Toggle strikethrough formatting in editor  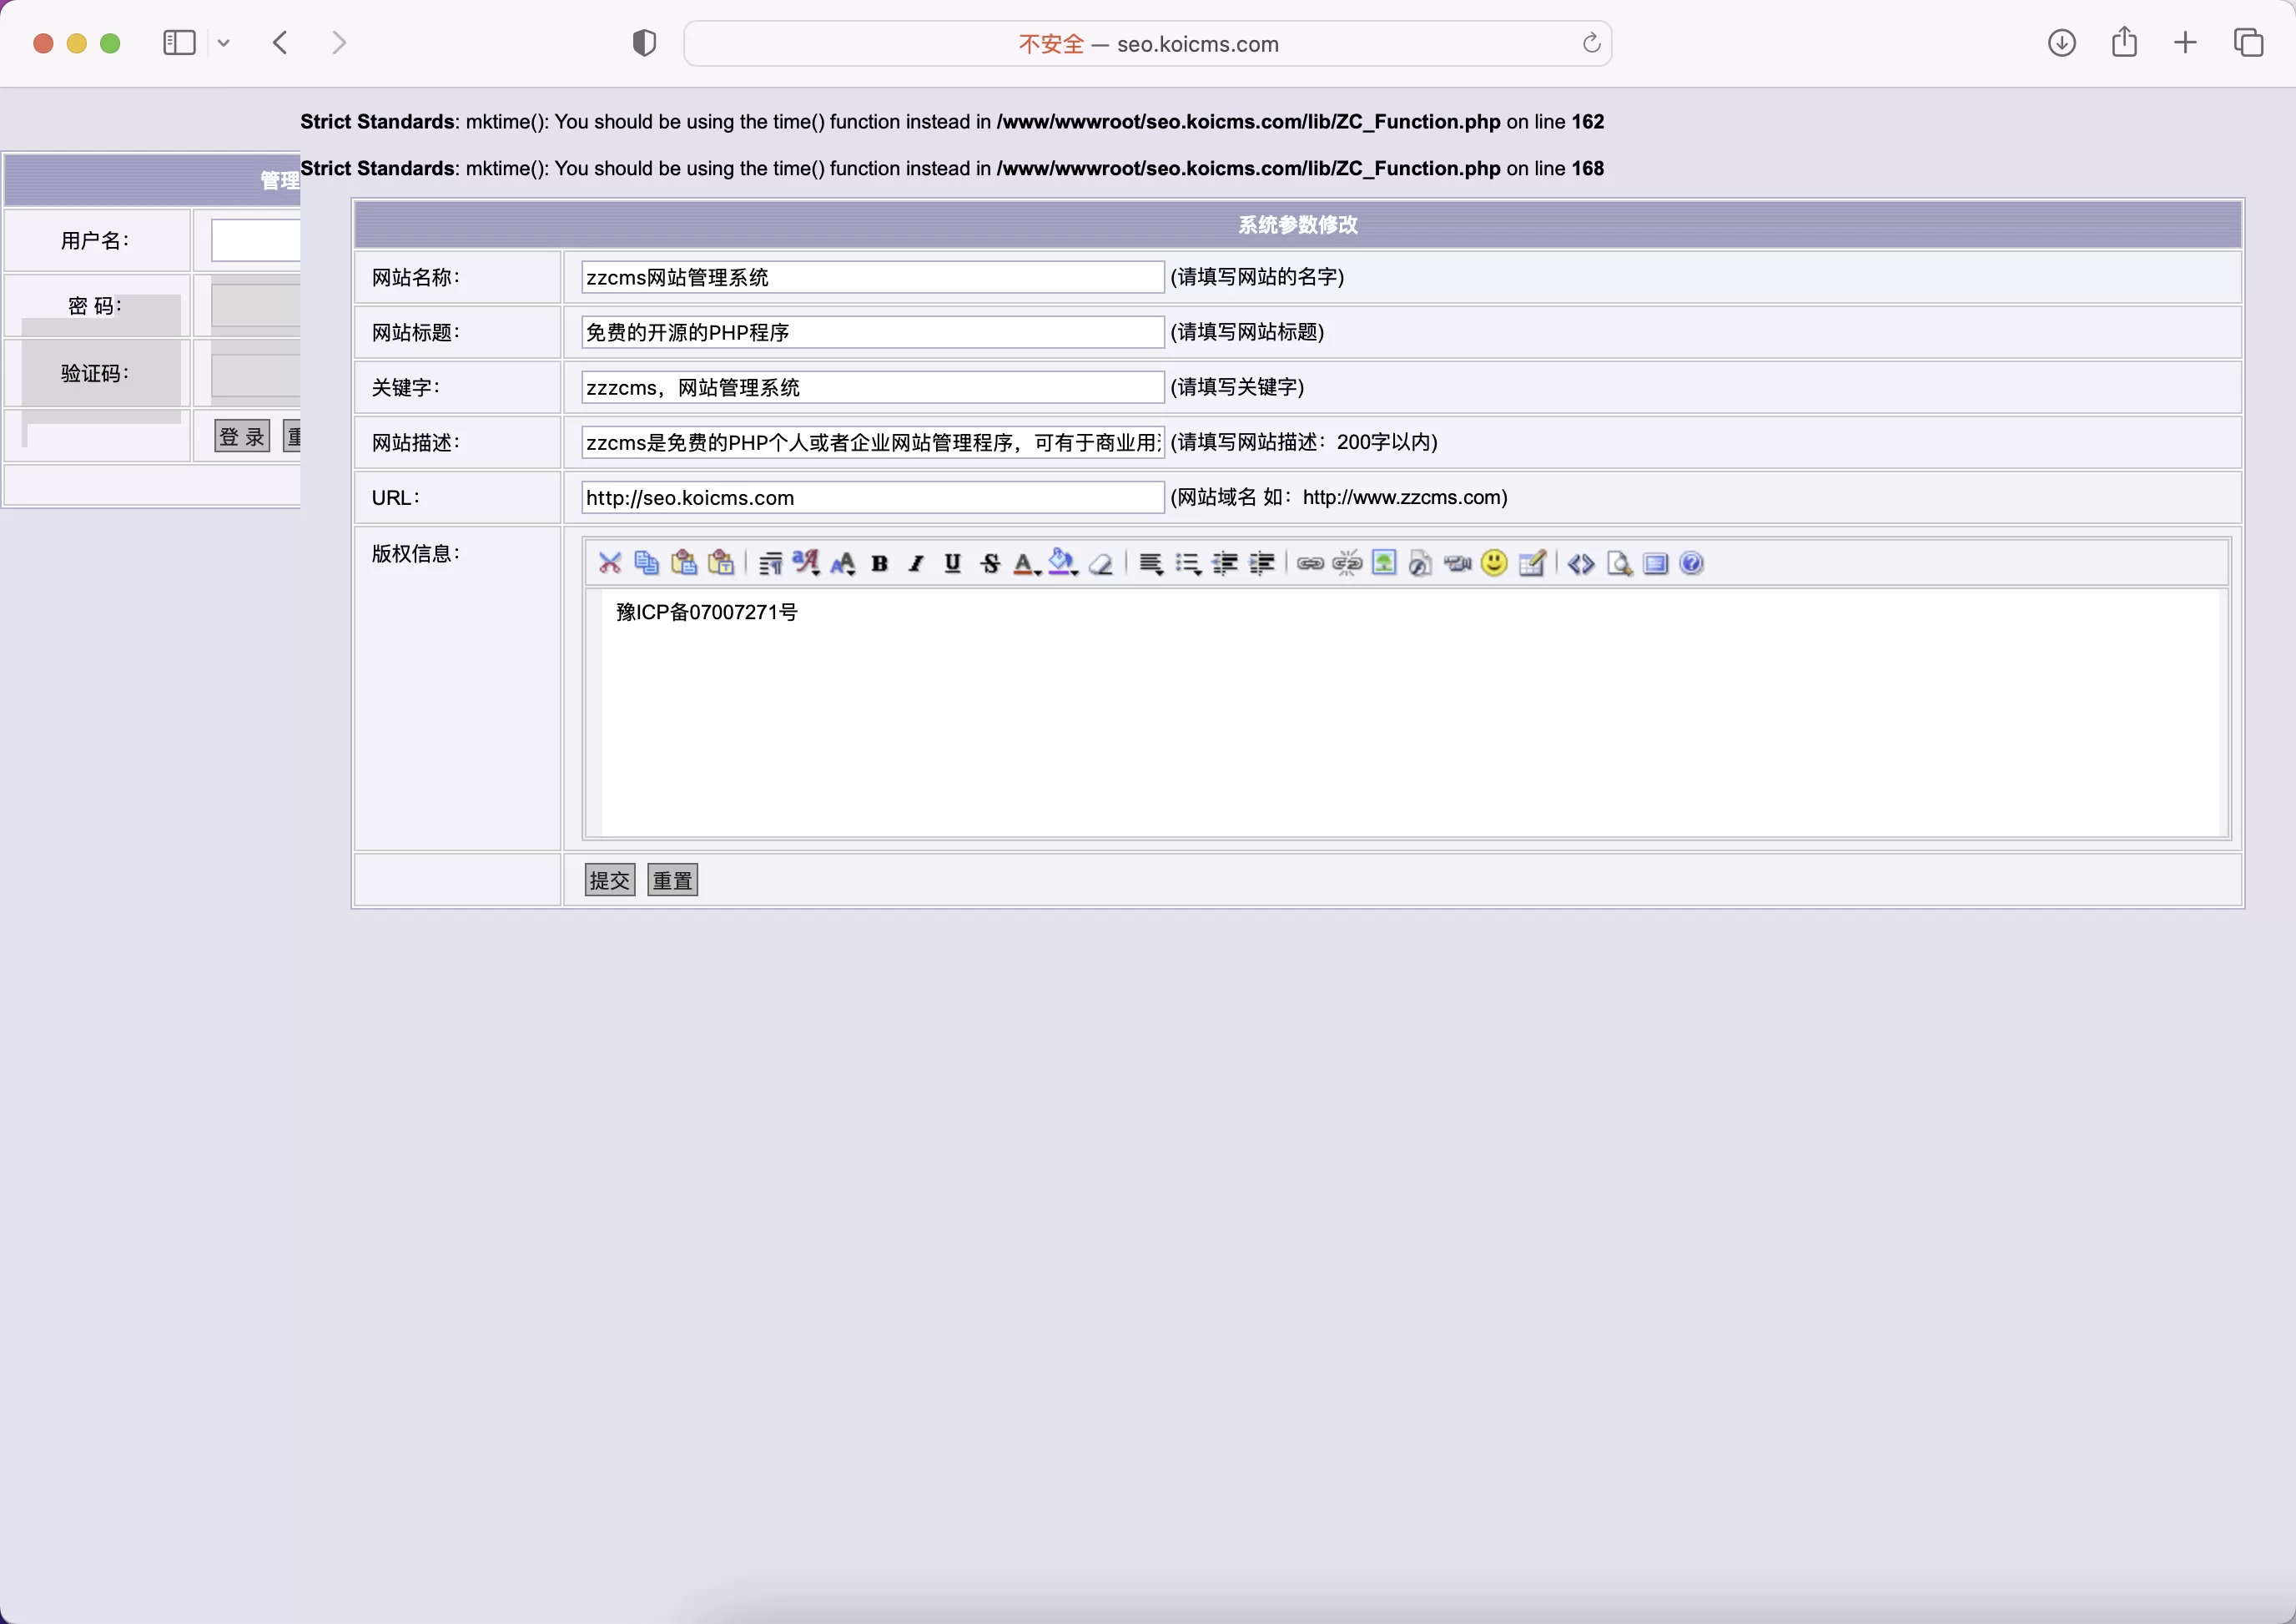[x=990, y=563]
